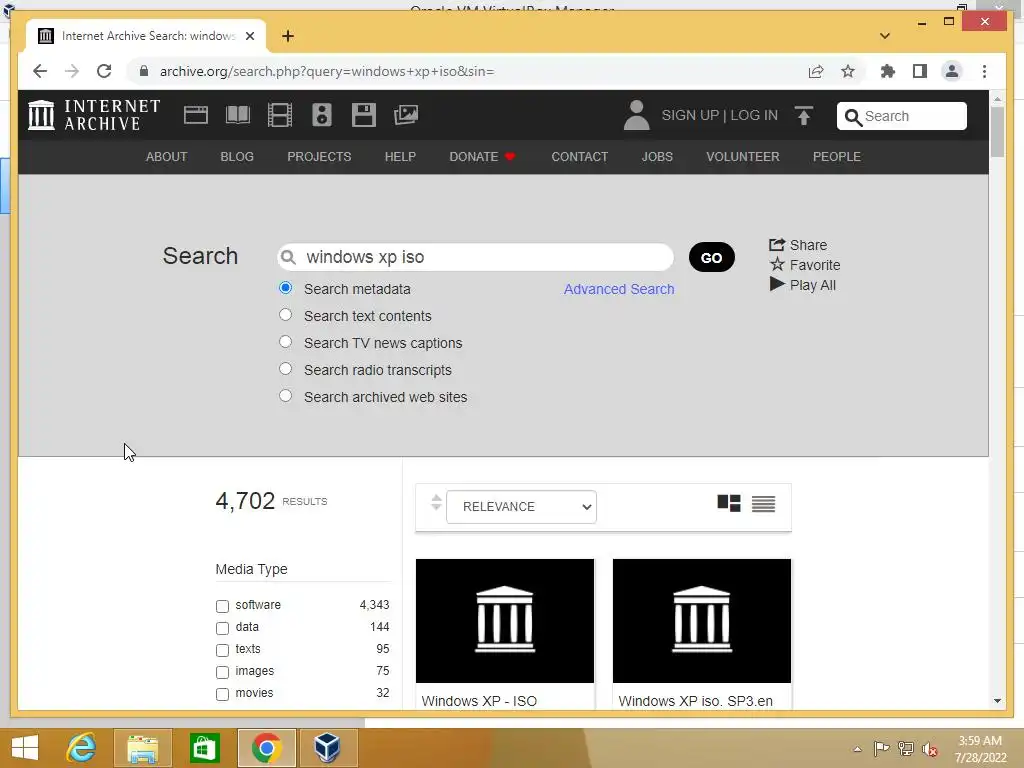Click Chrome forward arrow
The image size is (1024, 768).
(72, 71)
